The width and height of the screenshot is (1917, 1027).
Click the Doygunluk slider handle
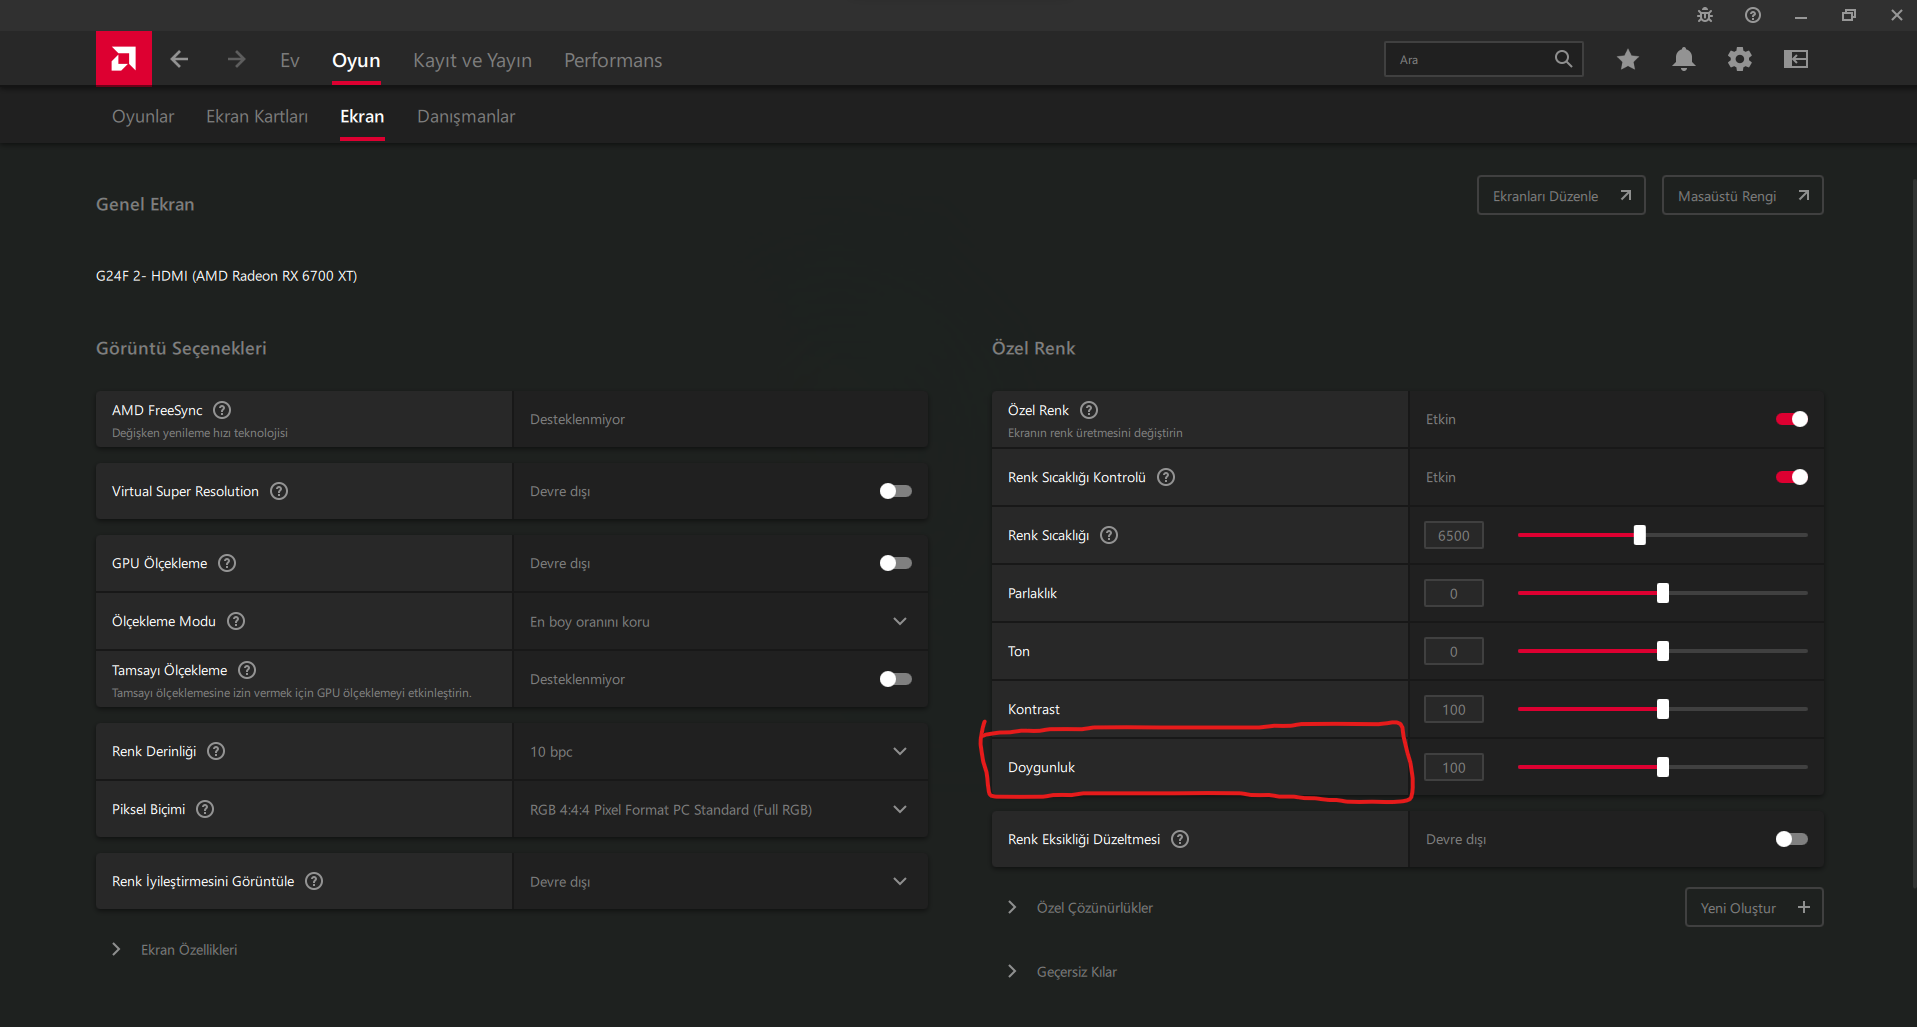[1662, 767]
